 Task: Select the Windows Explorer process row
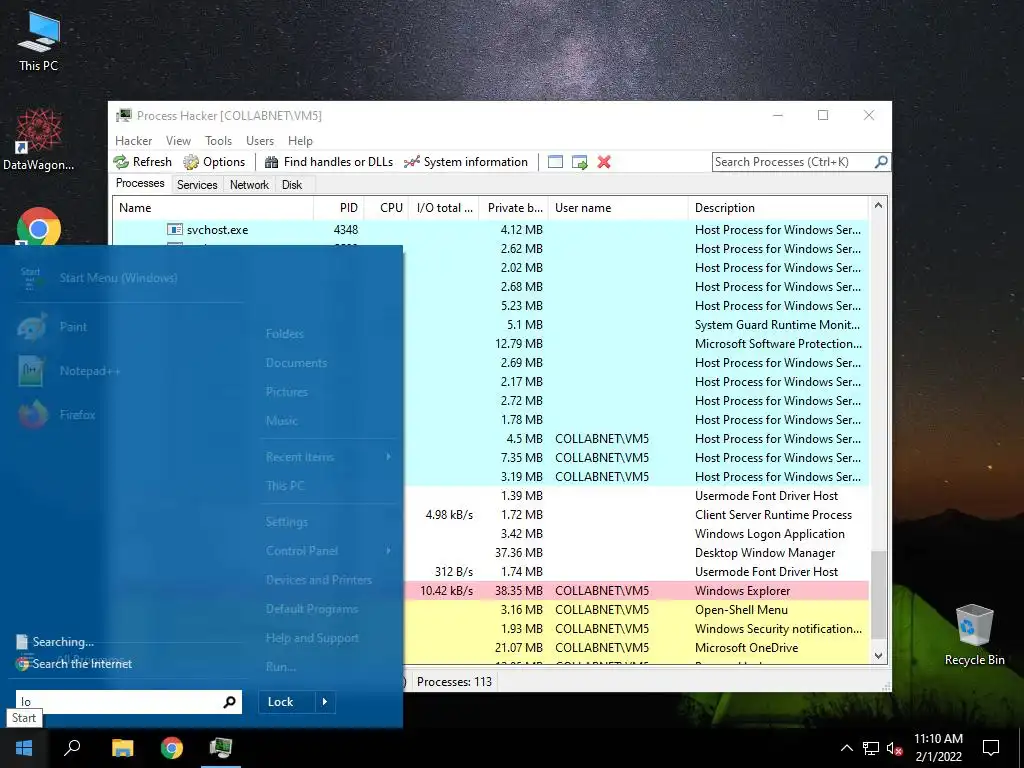636,591
